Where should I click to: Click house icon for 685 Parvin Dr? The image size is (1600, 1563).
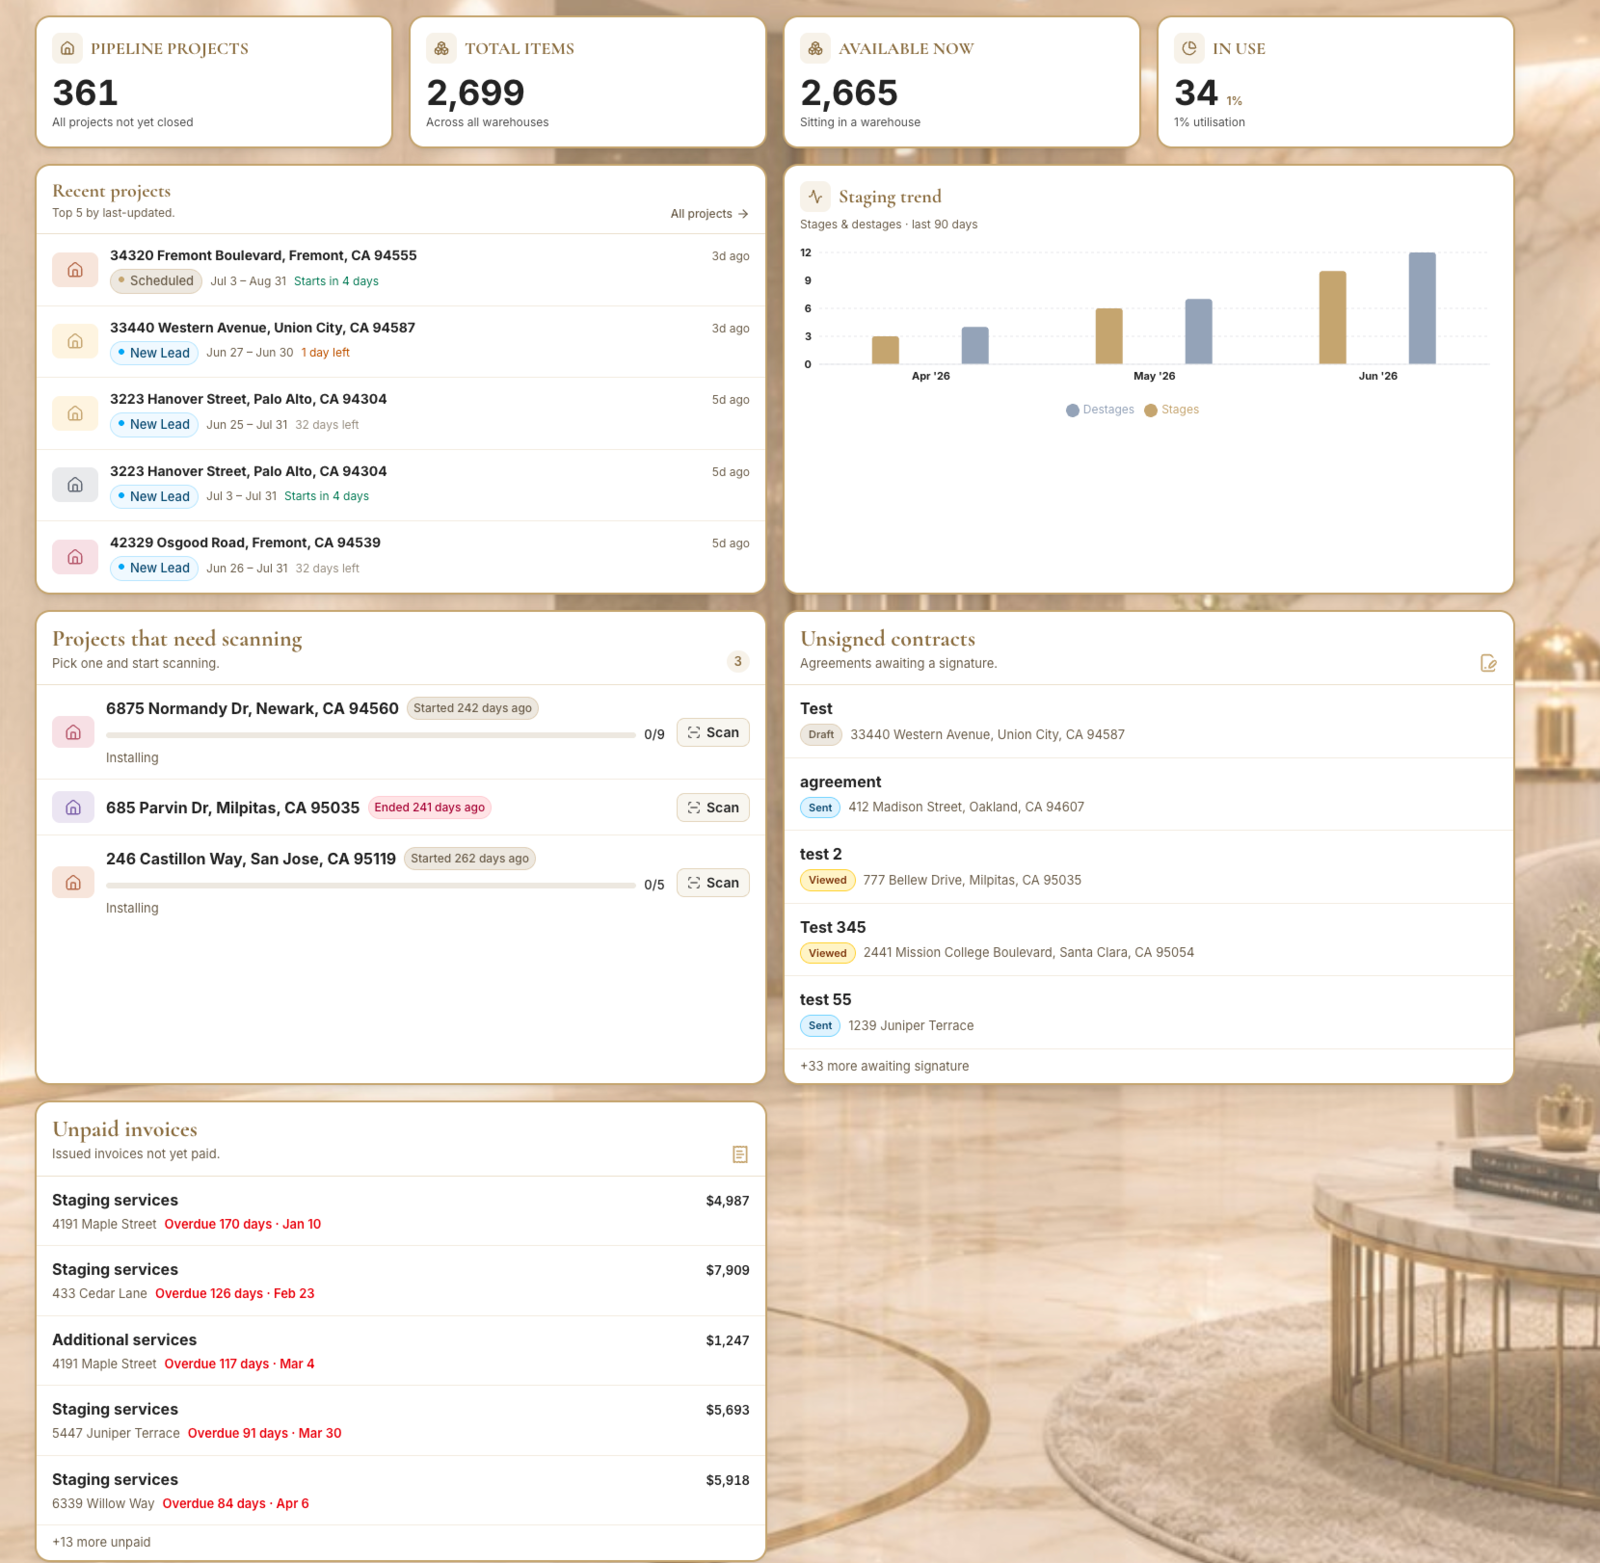pos(73,807)
